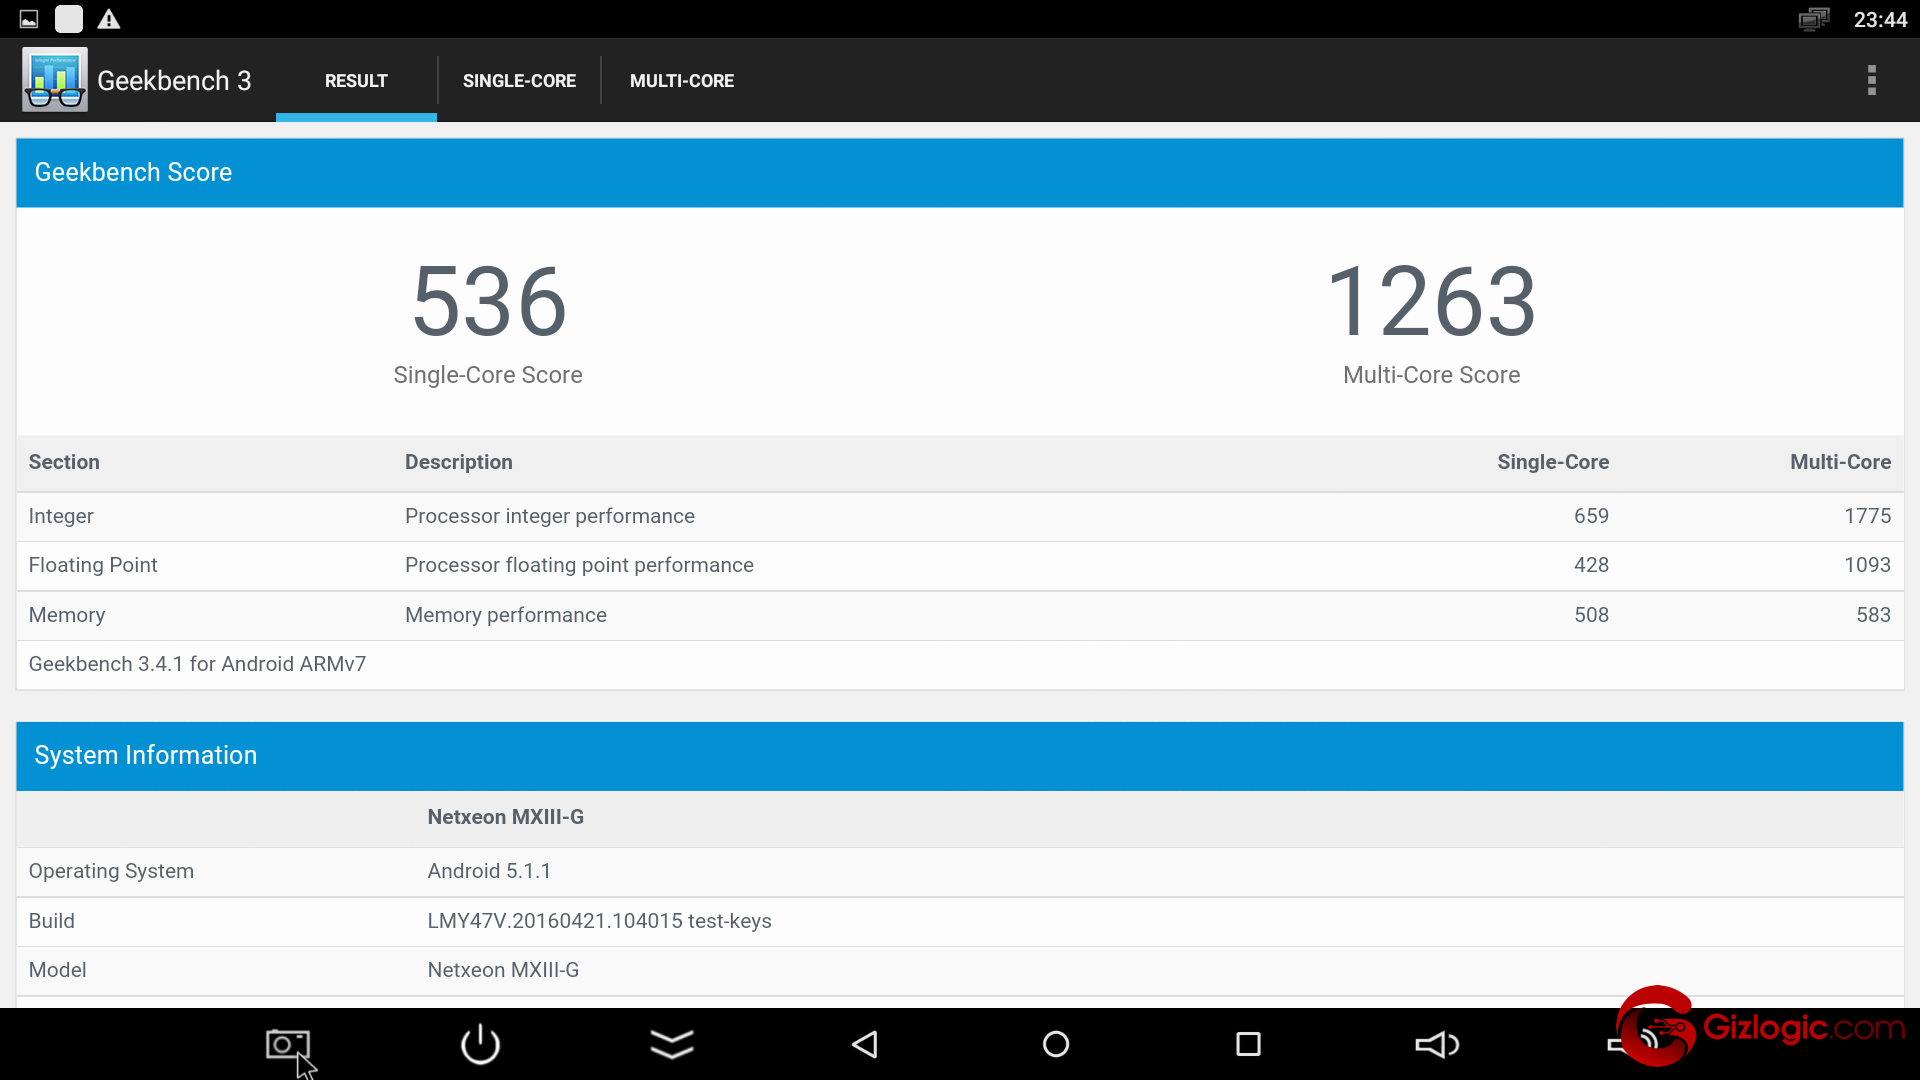
Task: Tap the Description column header
Action: (459, 462)
